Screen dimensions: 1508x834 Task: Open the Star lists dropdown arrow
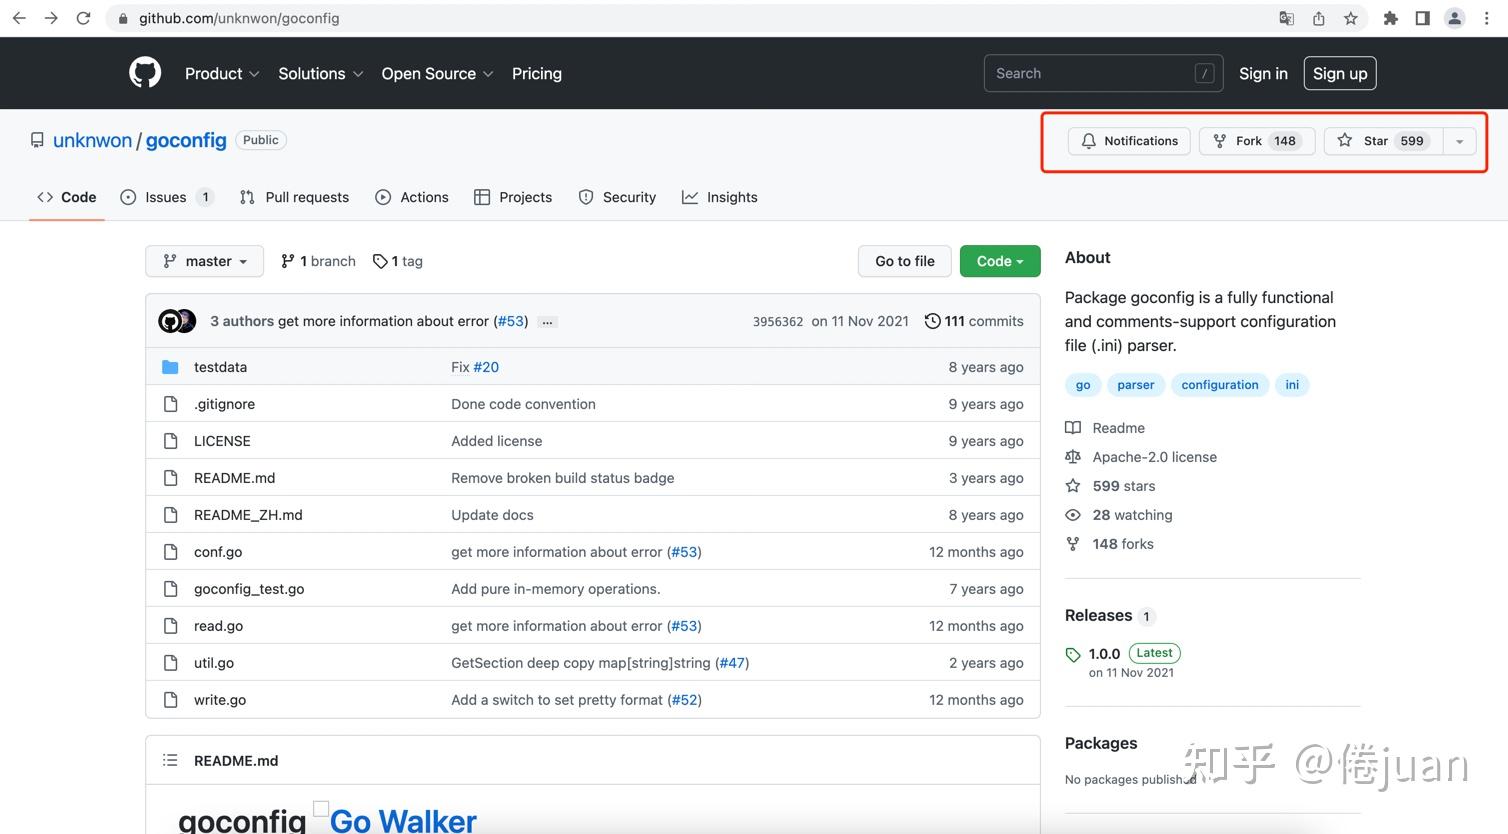tap(1460, 141)
